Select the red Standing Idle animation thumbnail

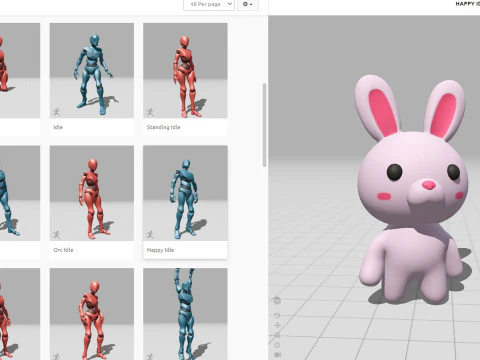click(185, 70)
